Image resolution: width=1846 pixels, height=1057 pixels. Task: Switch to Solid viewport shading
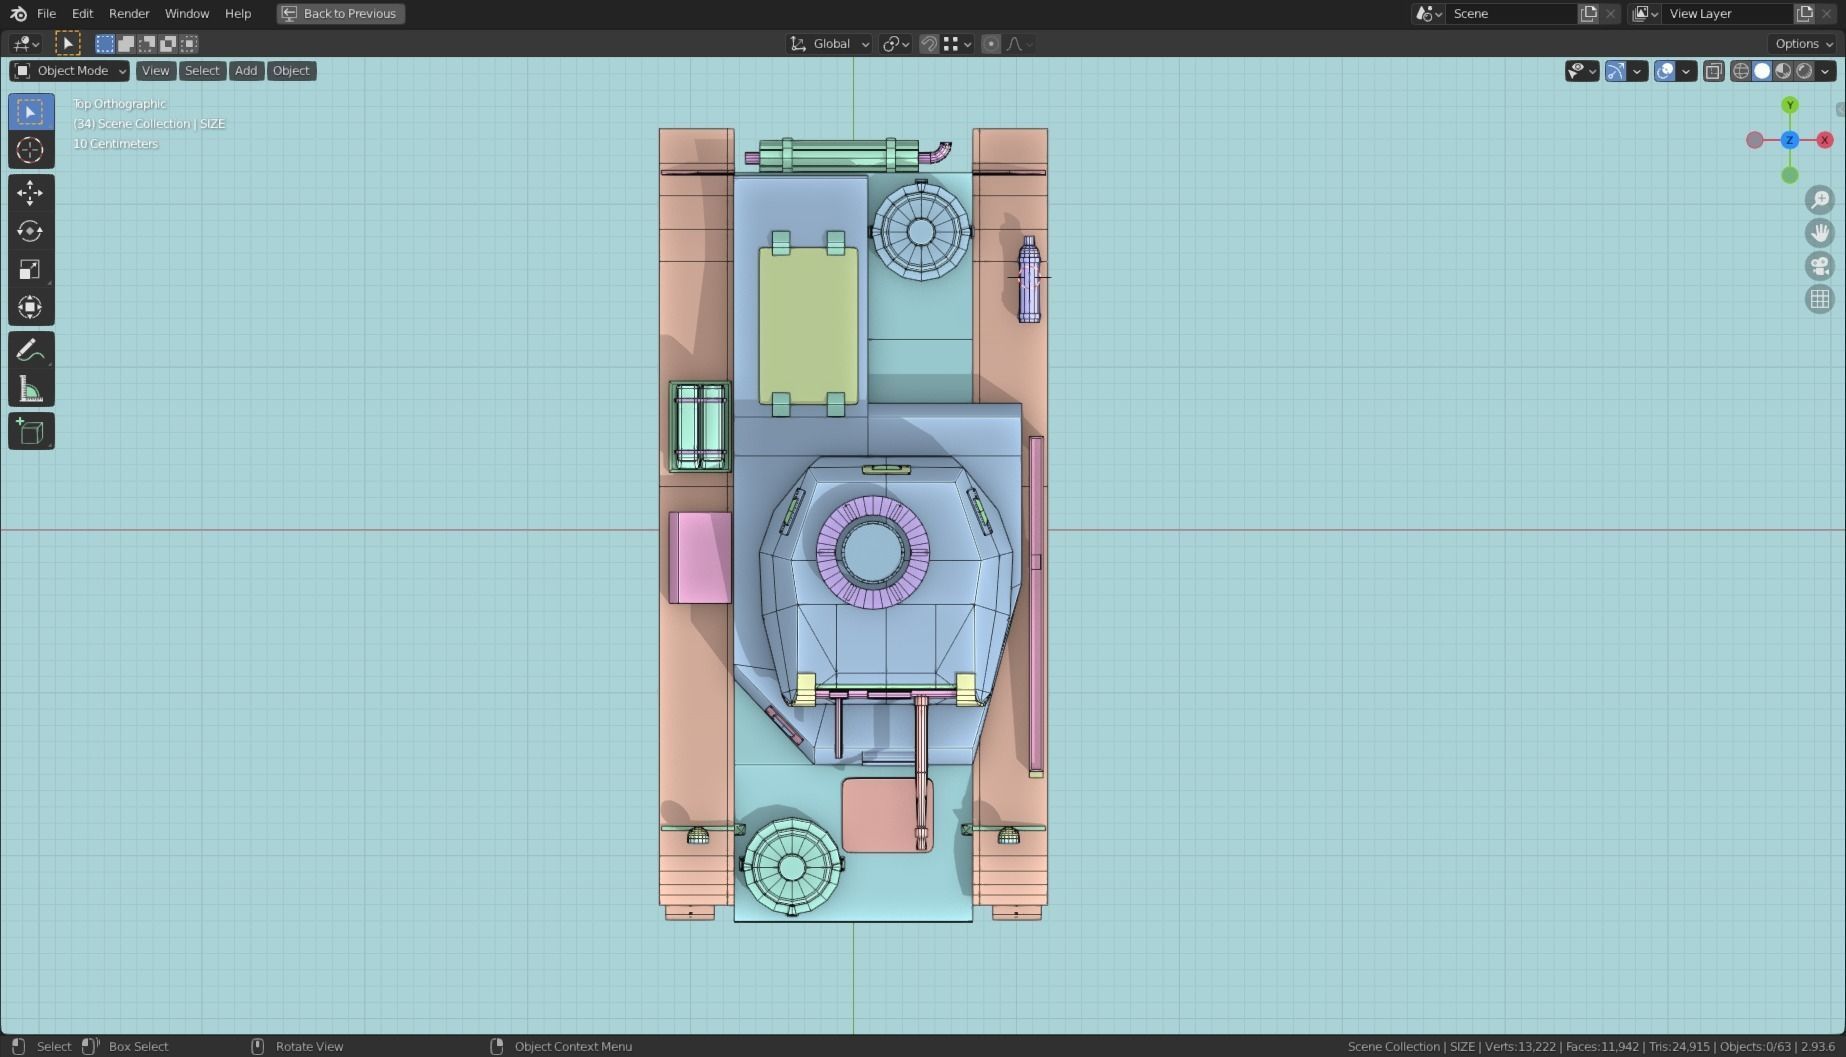coord(1762,70)
